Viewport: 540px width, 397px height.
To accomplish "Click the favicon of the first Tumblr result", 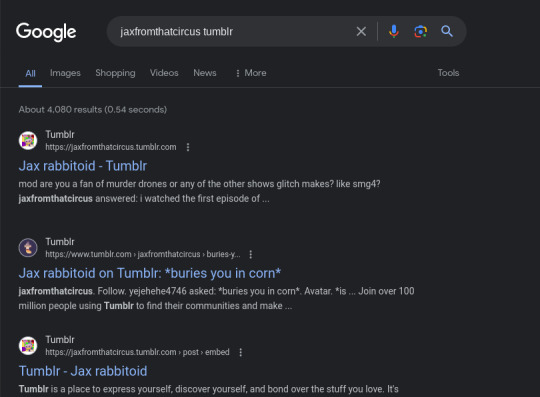I will tap(28, 140).
